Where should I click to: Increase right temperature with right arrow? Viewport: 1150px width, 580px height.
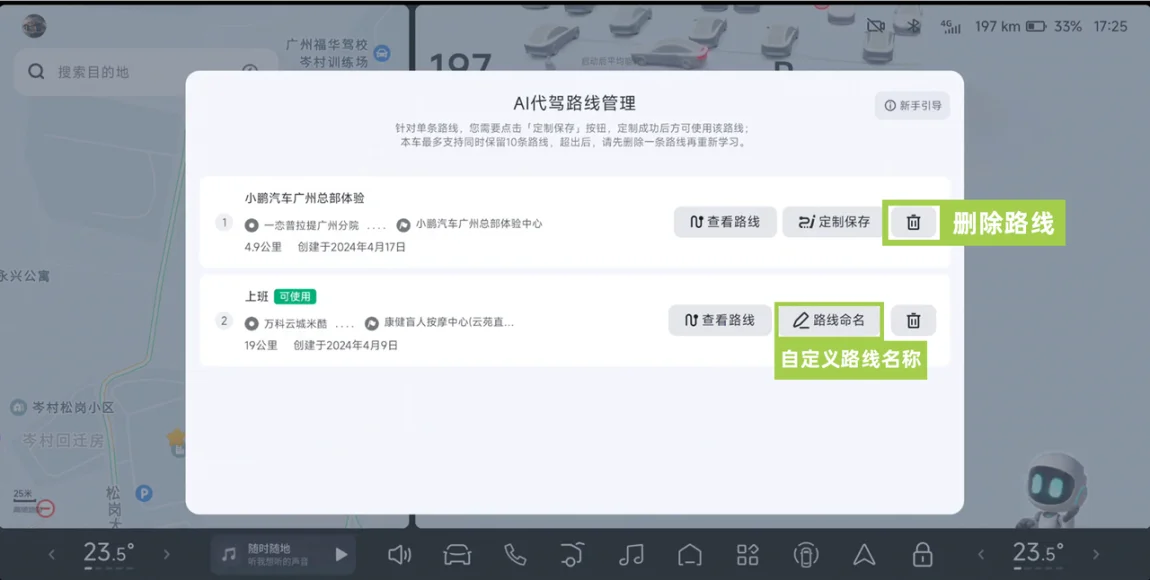click(x=1096, y=555)
